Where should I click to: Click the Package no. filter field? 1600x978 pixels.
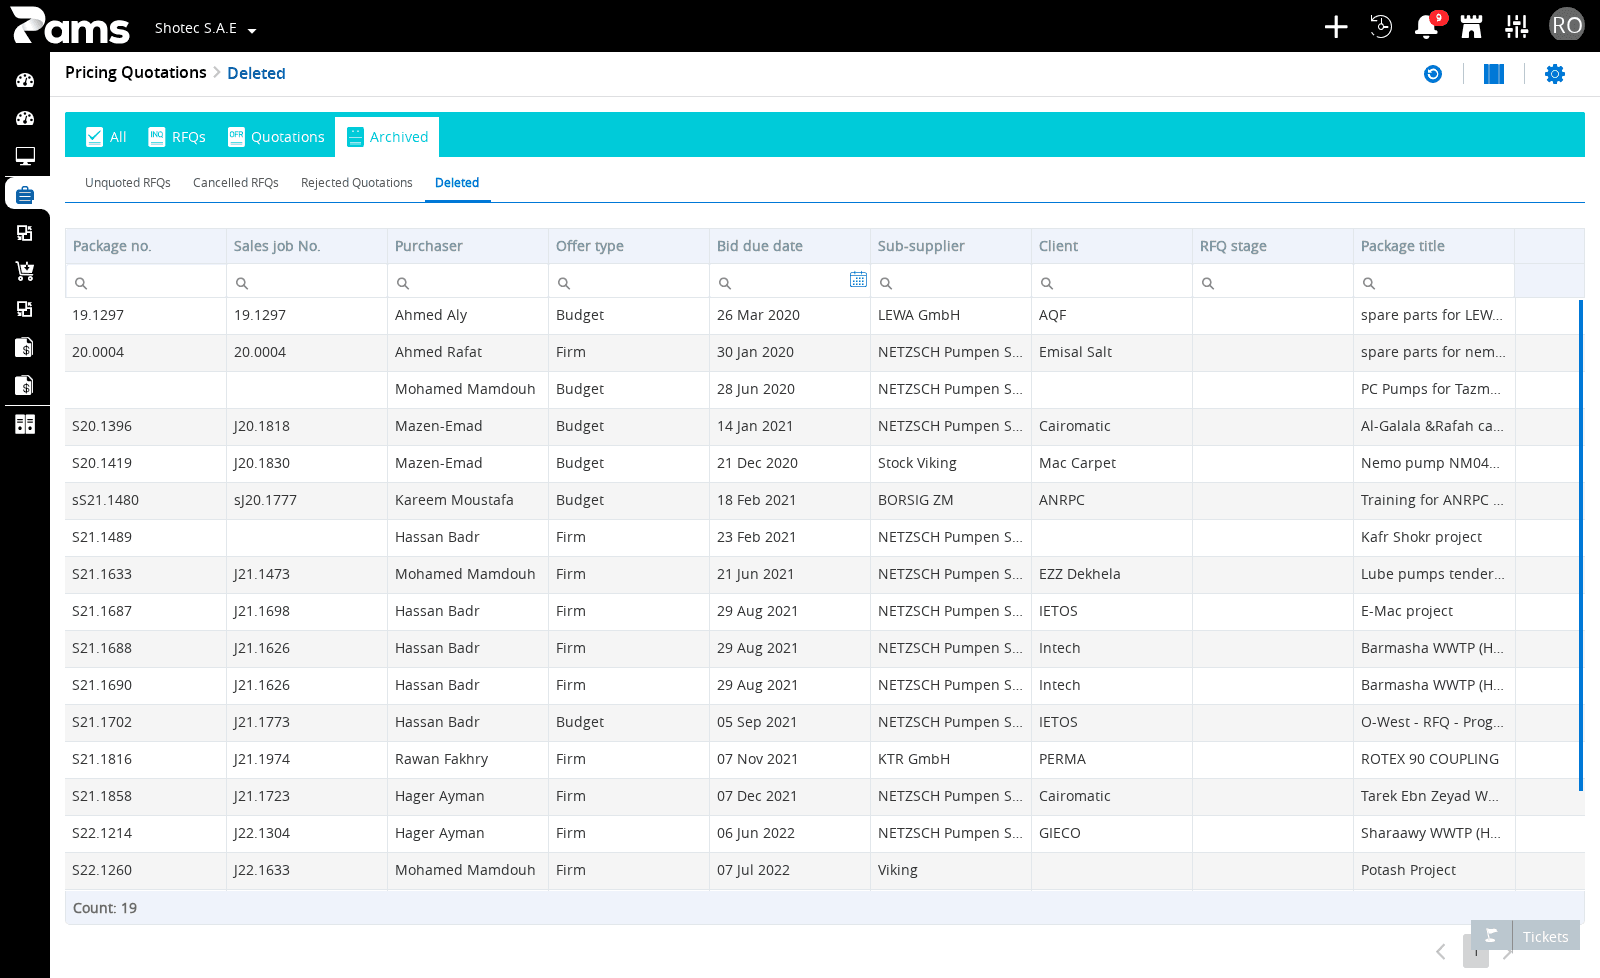click(x=146, y=282)
